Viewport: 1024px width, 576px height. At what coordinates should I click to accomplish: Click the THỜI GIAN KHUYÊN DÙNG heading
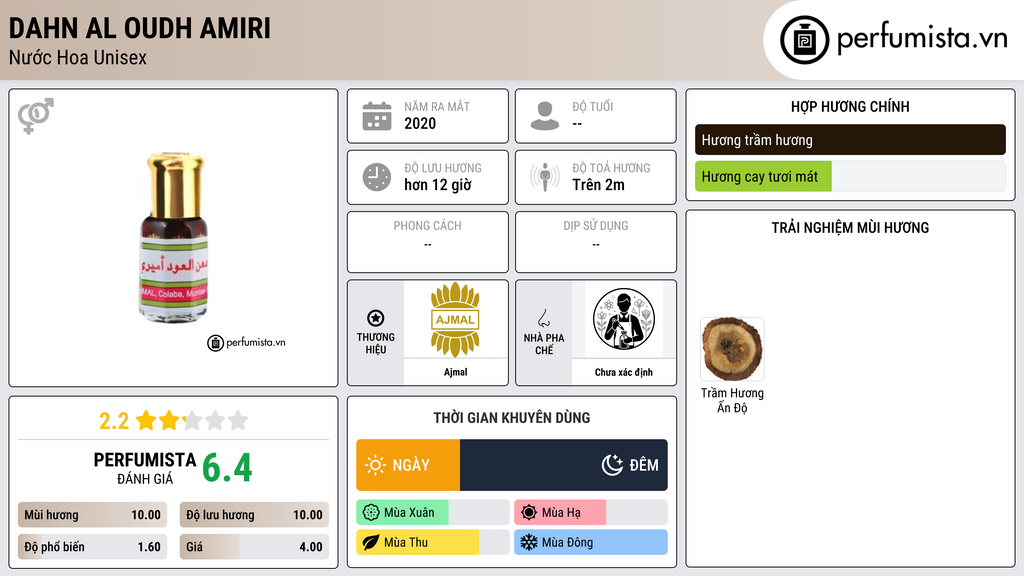click(x=512, y=418)
